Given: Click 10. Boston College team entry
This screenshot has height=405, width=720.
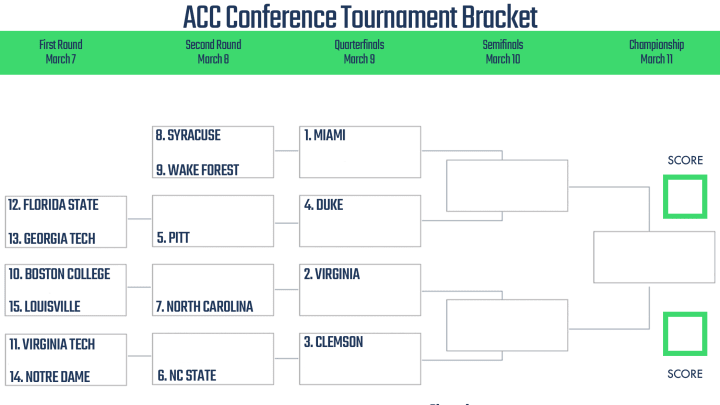Looking at the screenshot, I should [59, 274].
